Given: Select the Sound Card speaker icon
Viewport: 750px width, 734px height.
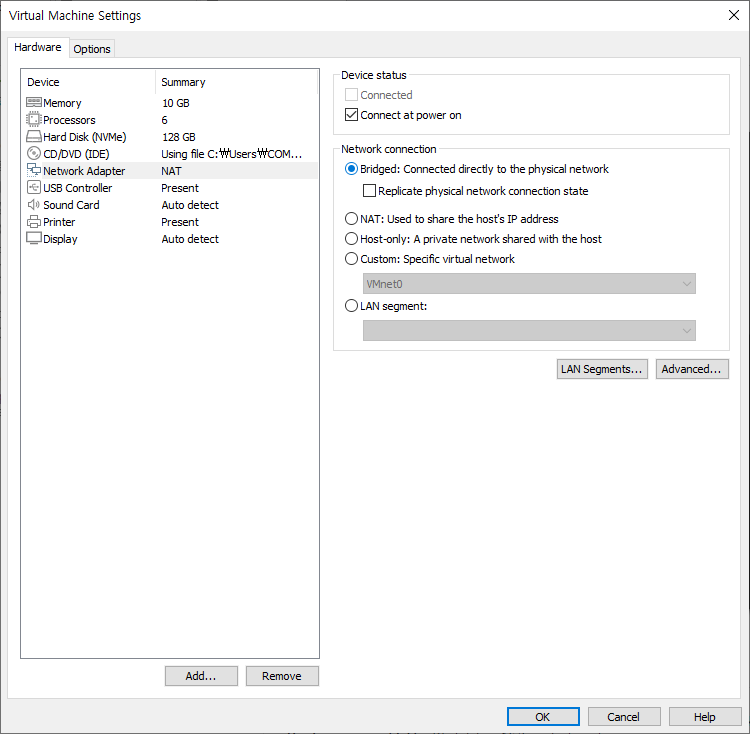Looking at the screenshot, I should [x=34, y=205].
